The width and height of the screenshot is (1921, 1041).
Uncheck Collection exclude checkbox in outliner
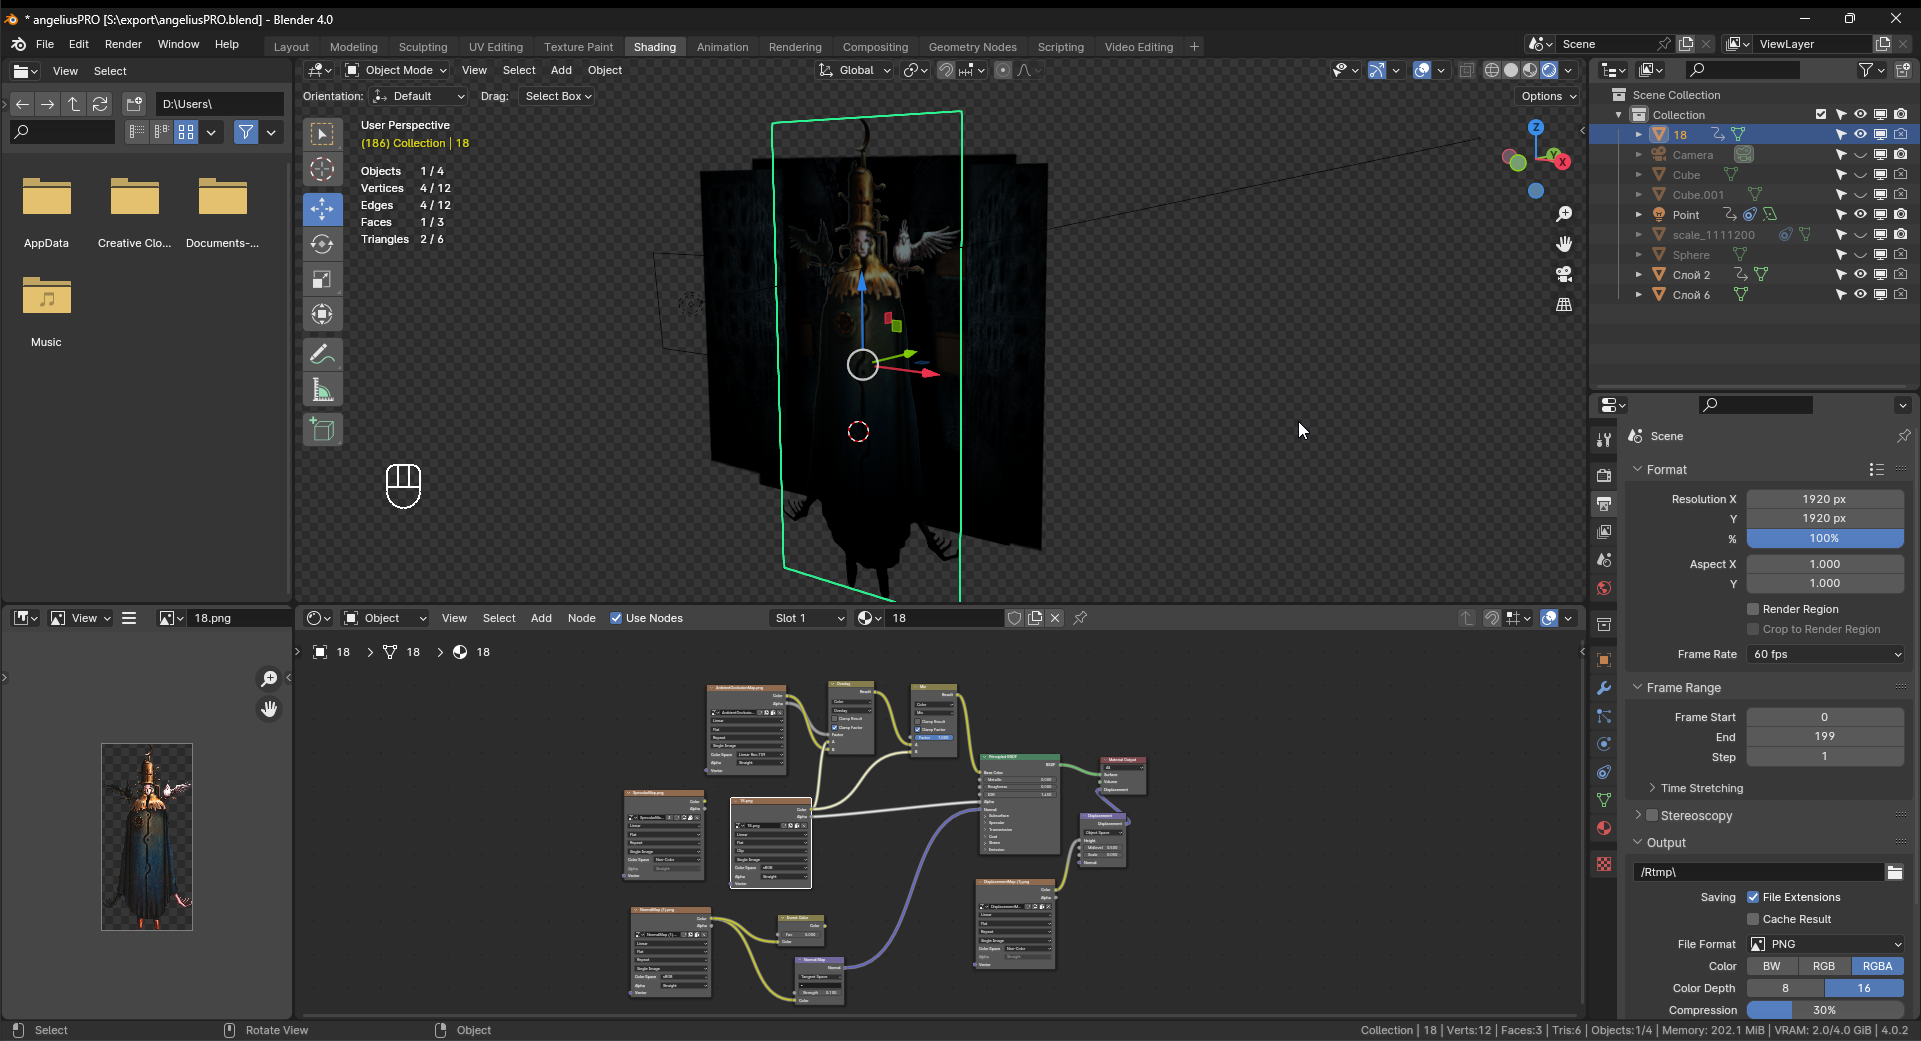(x=1821, y=114)
